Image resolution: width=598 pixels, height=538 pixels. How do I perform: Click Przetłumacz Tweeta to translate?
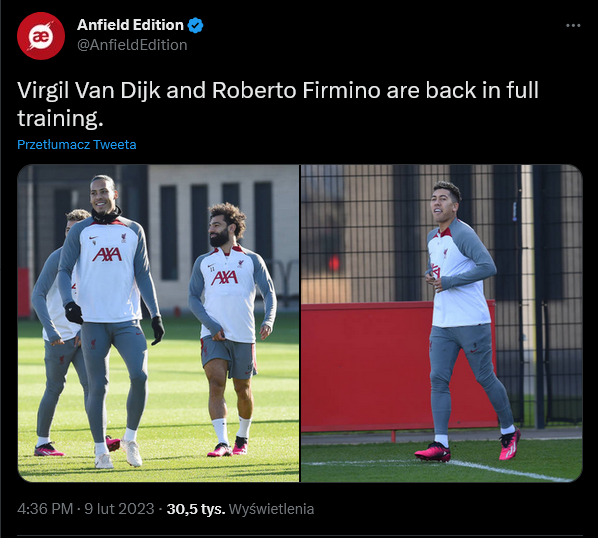pos(77,145)
